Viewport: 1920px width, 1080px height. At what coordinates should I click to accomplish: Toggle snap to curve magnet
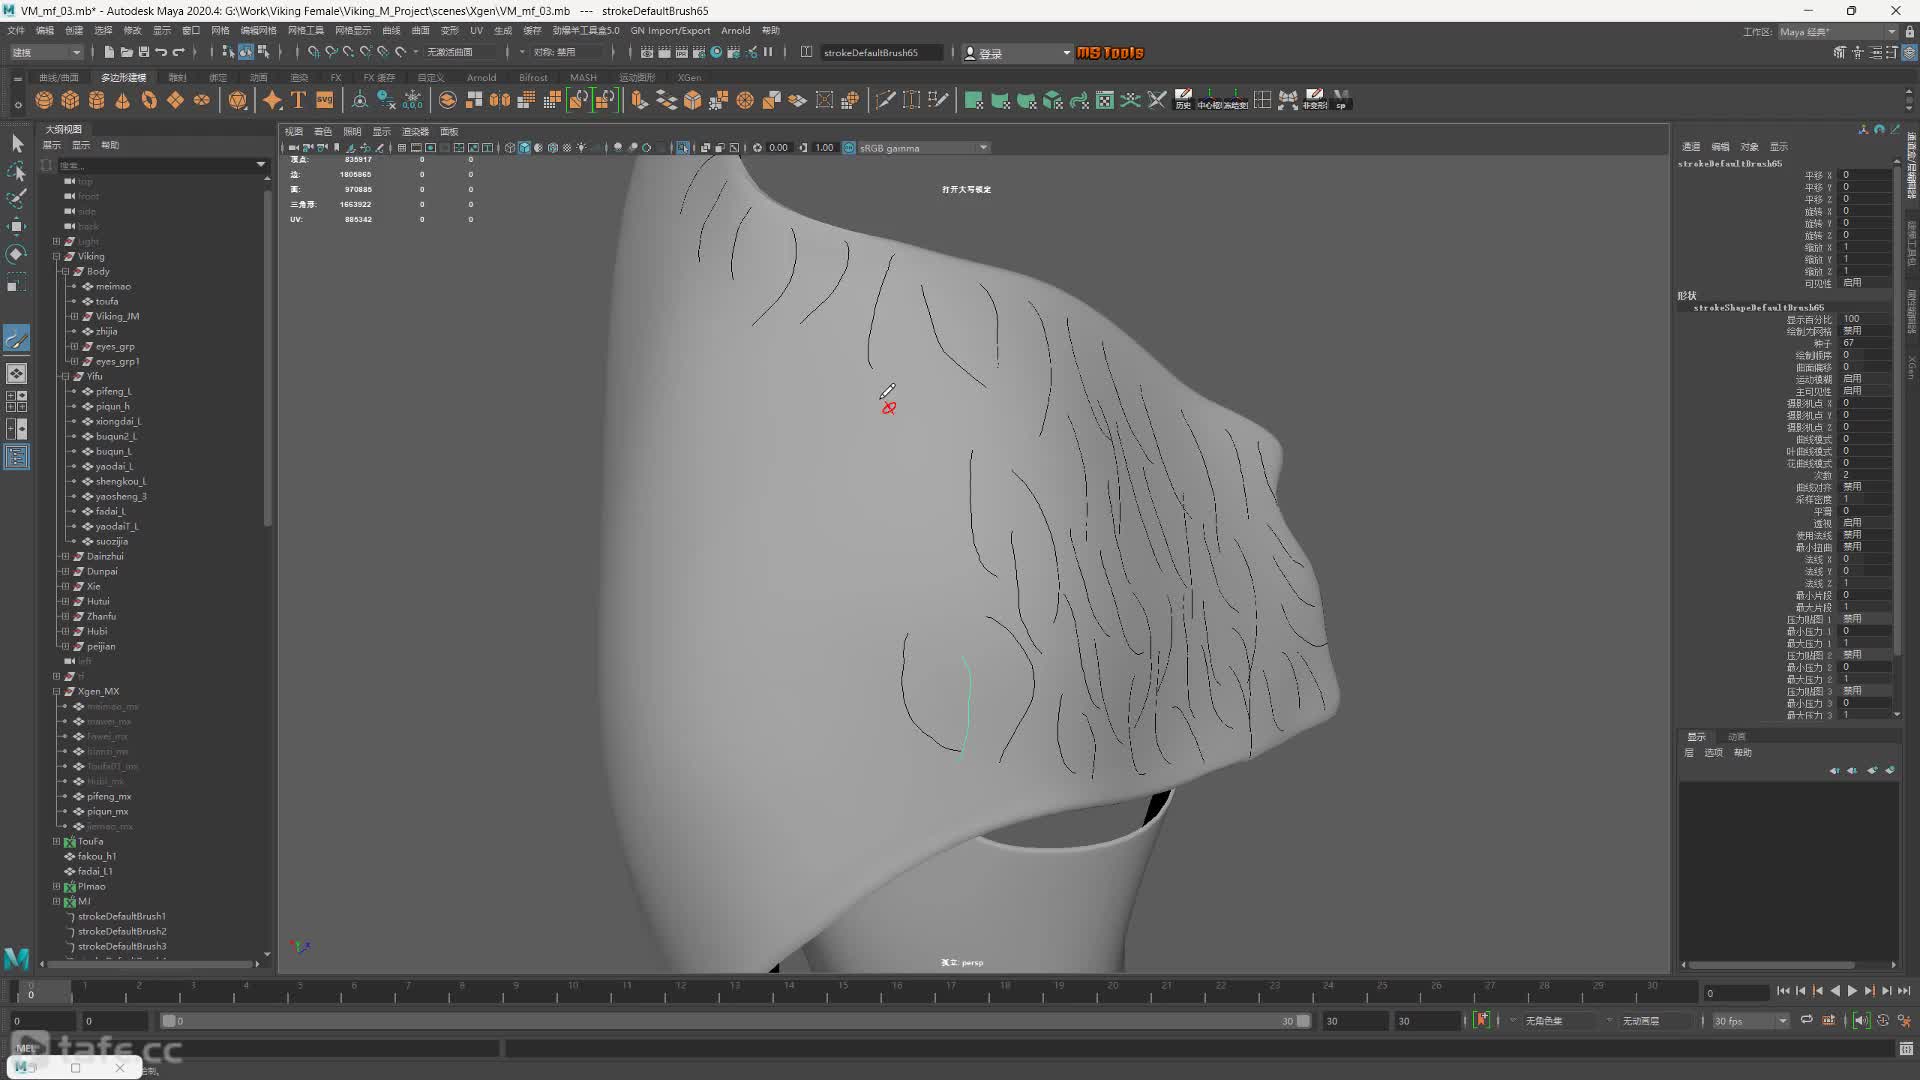331,52
